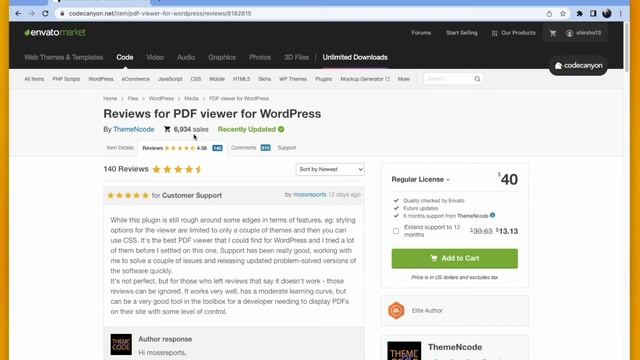
Task: Open the More category menu
Action: [x=404, y=79]
